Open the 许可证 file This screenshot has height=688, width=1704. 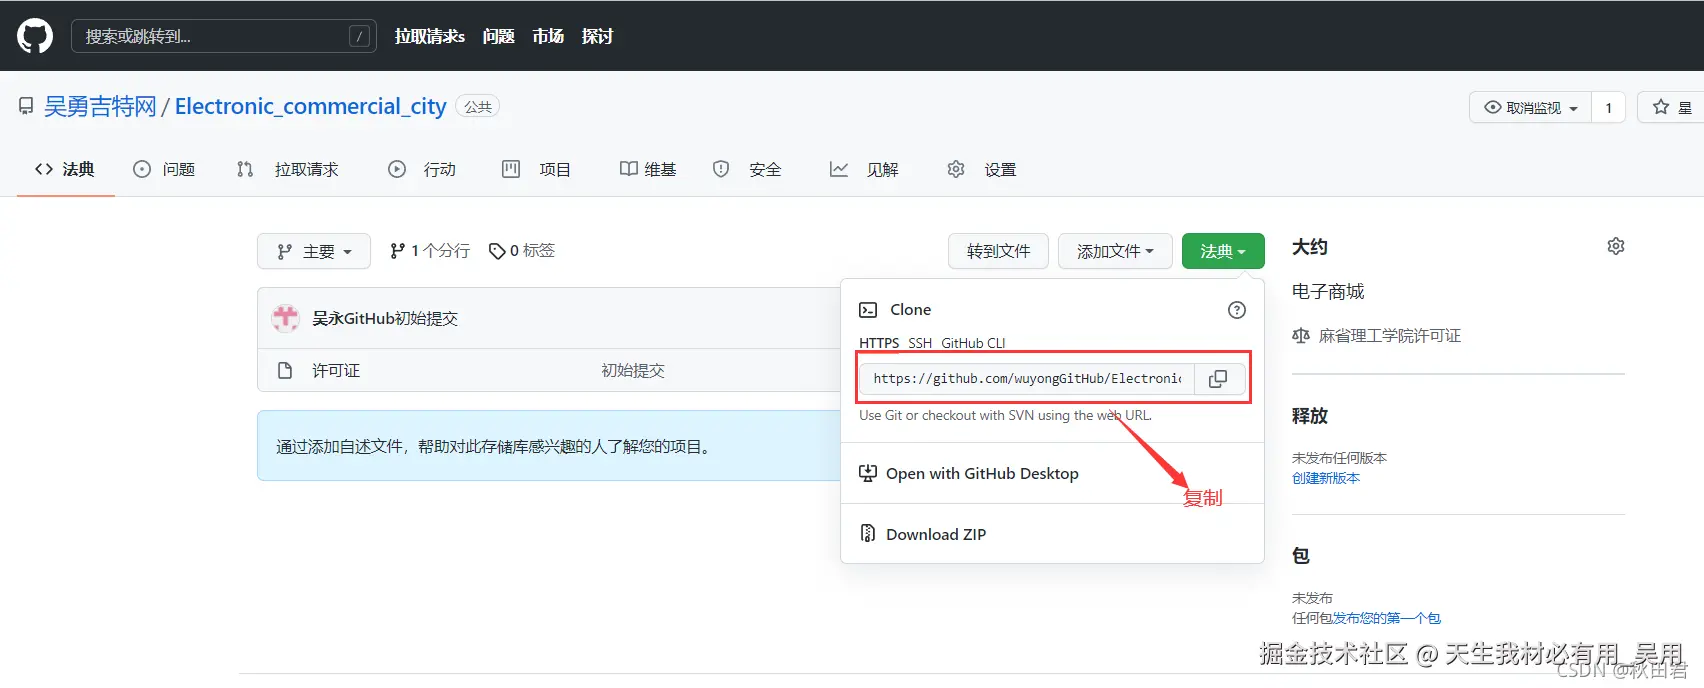[x=336, y=370]
